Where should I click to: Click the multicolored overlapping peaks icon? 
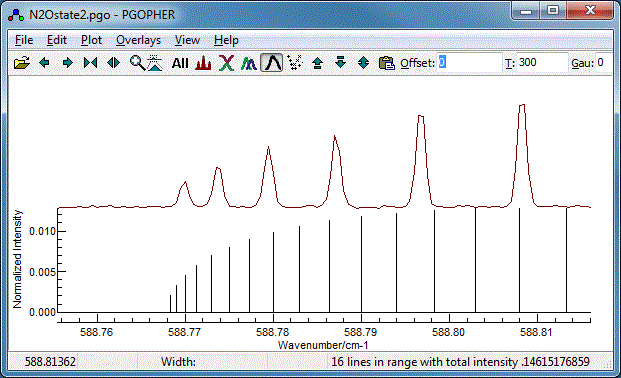coord(249,63)
